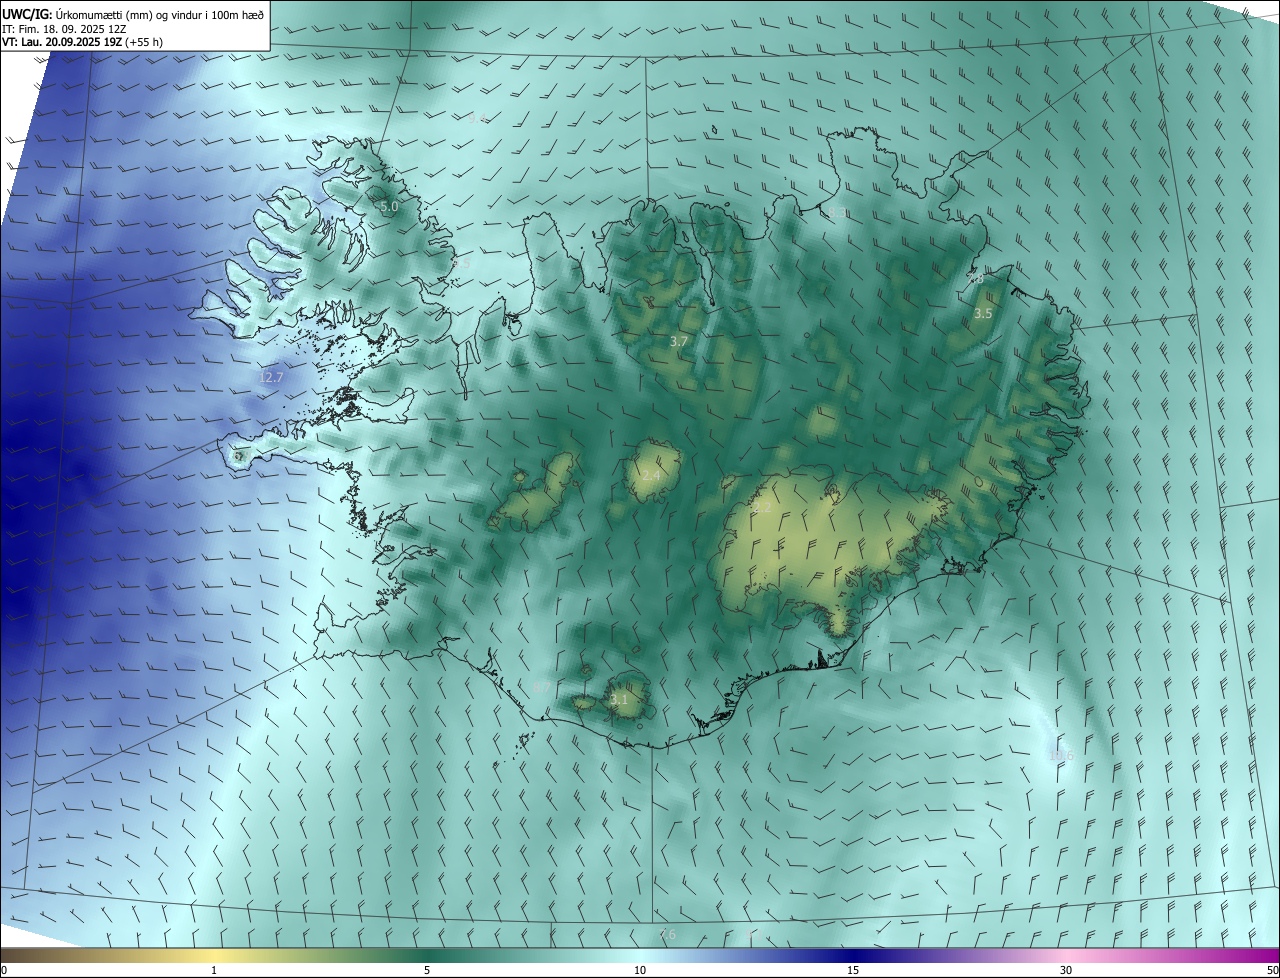Viewport: 1280px width, 978px height.
Task: Pick the dark navy colour above the 15 tick
Action: coord(853,955)
